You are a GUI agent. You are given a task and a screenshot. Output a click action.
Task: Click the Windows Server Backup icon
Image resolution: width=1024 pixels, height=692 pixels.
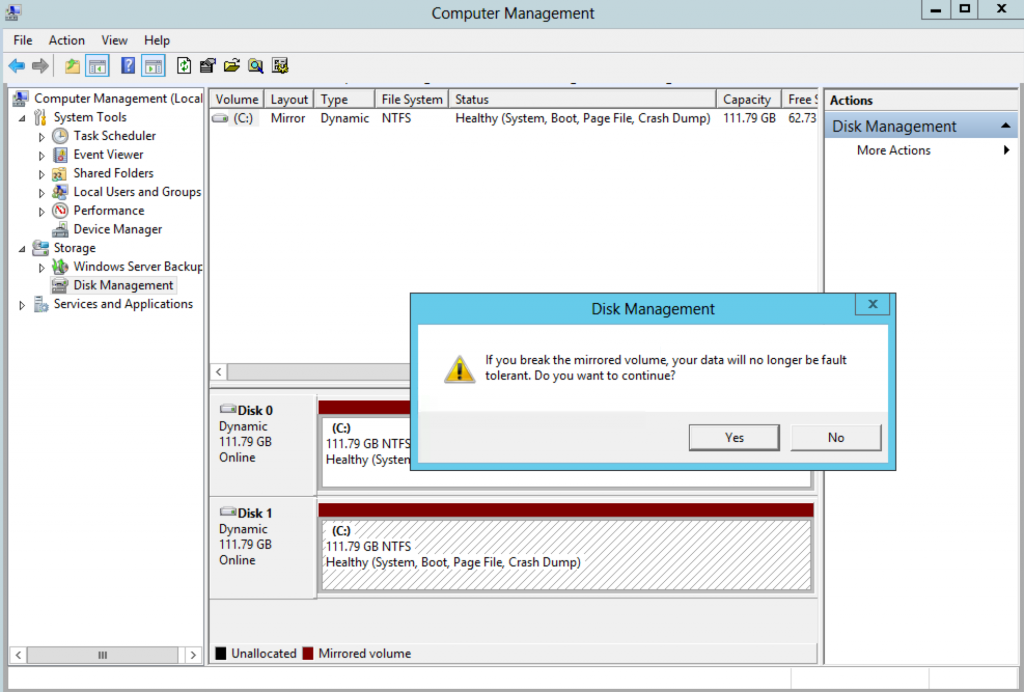60,266
